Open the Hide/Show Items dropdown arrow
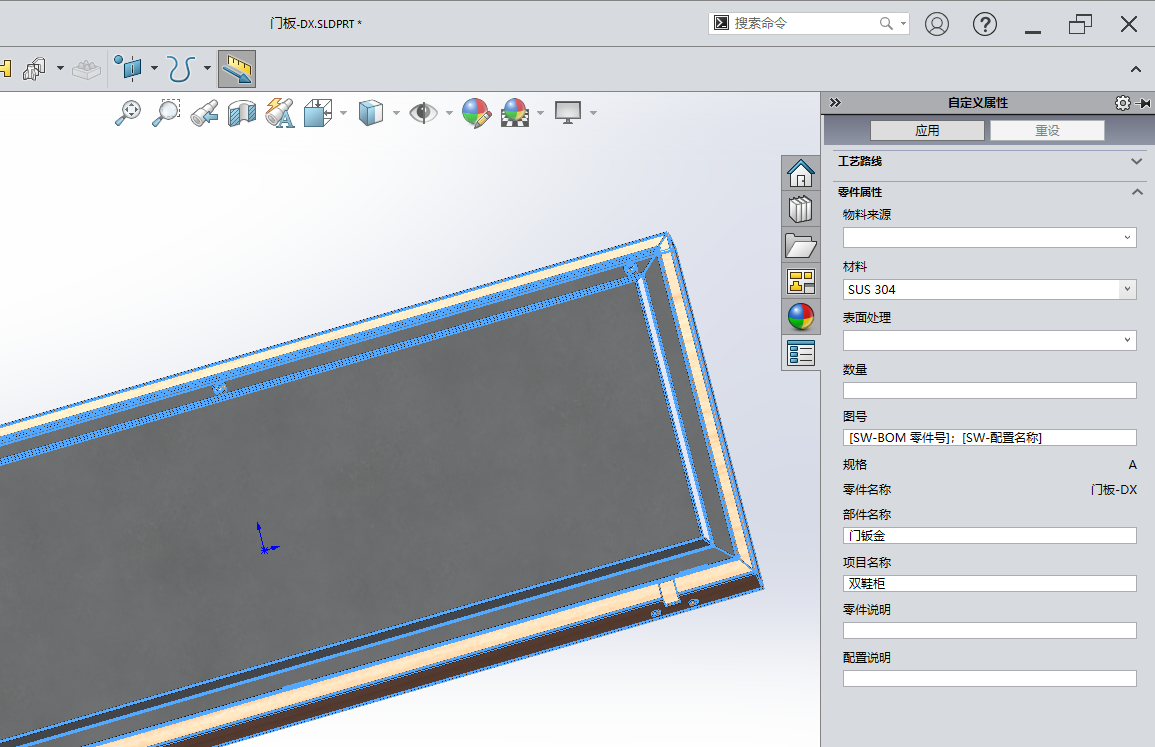Viewport: 1155px width, 747px height. 449,113
